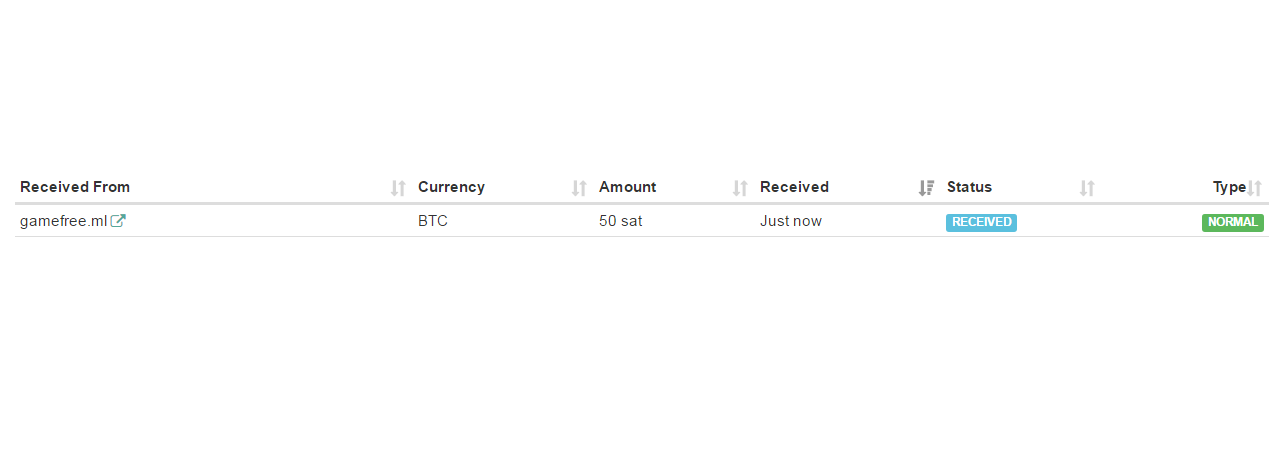Viewport: 1275px width, 472px height.
Task: Click the Received column header text
Action: 794,187
